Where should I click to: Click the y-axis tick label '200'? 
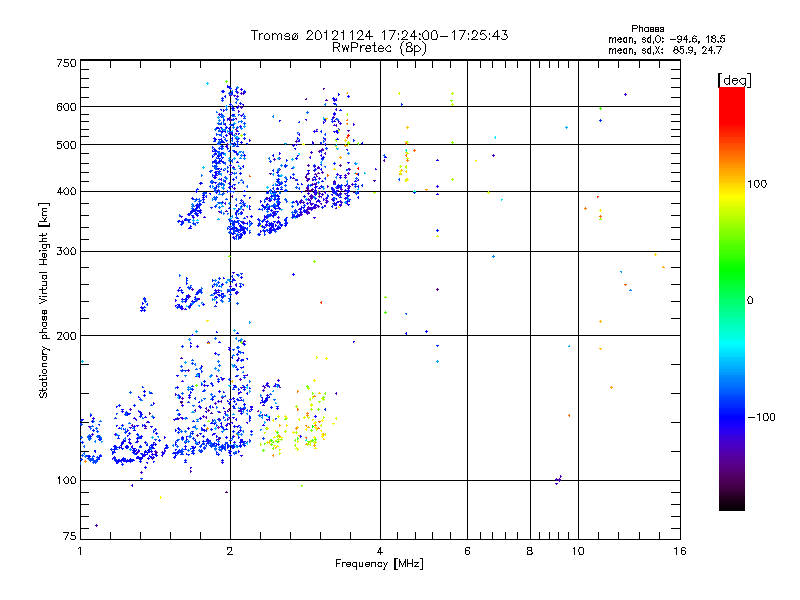click(66, 336)
